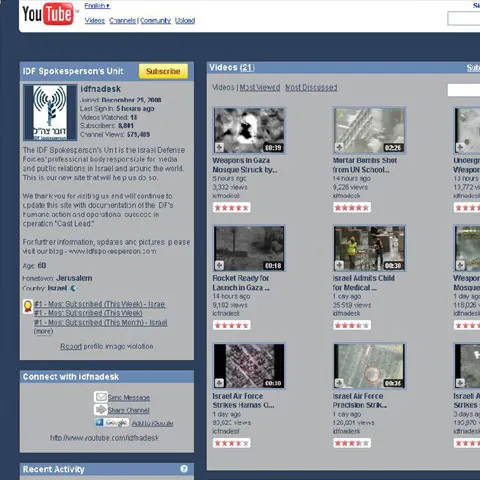Open #1 Most Subscribed (This Month) - Israel link
Image resolution: width=480 pixels, height=480 pixels.
click(x=101, y=323)
